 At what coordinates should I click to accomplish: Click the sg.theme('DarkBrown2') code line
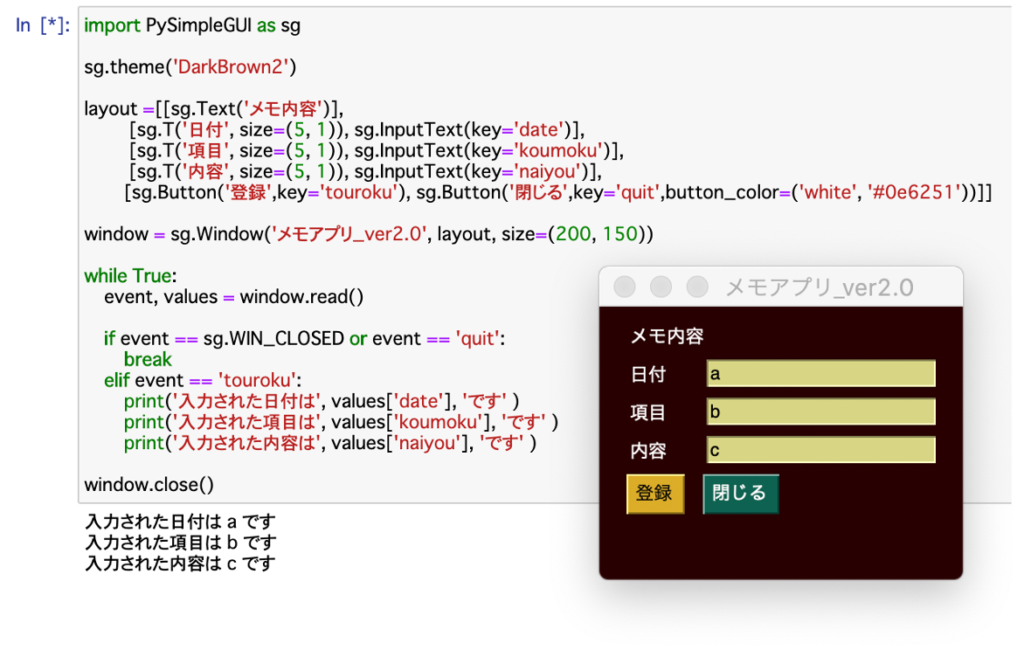point(190,67)
